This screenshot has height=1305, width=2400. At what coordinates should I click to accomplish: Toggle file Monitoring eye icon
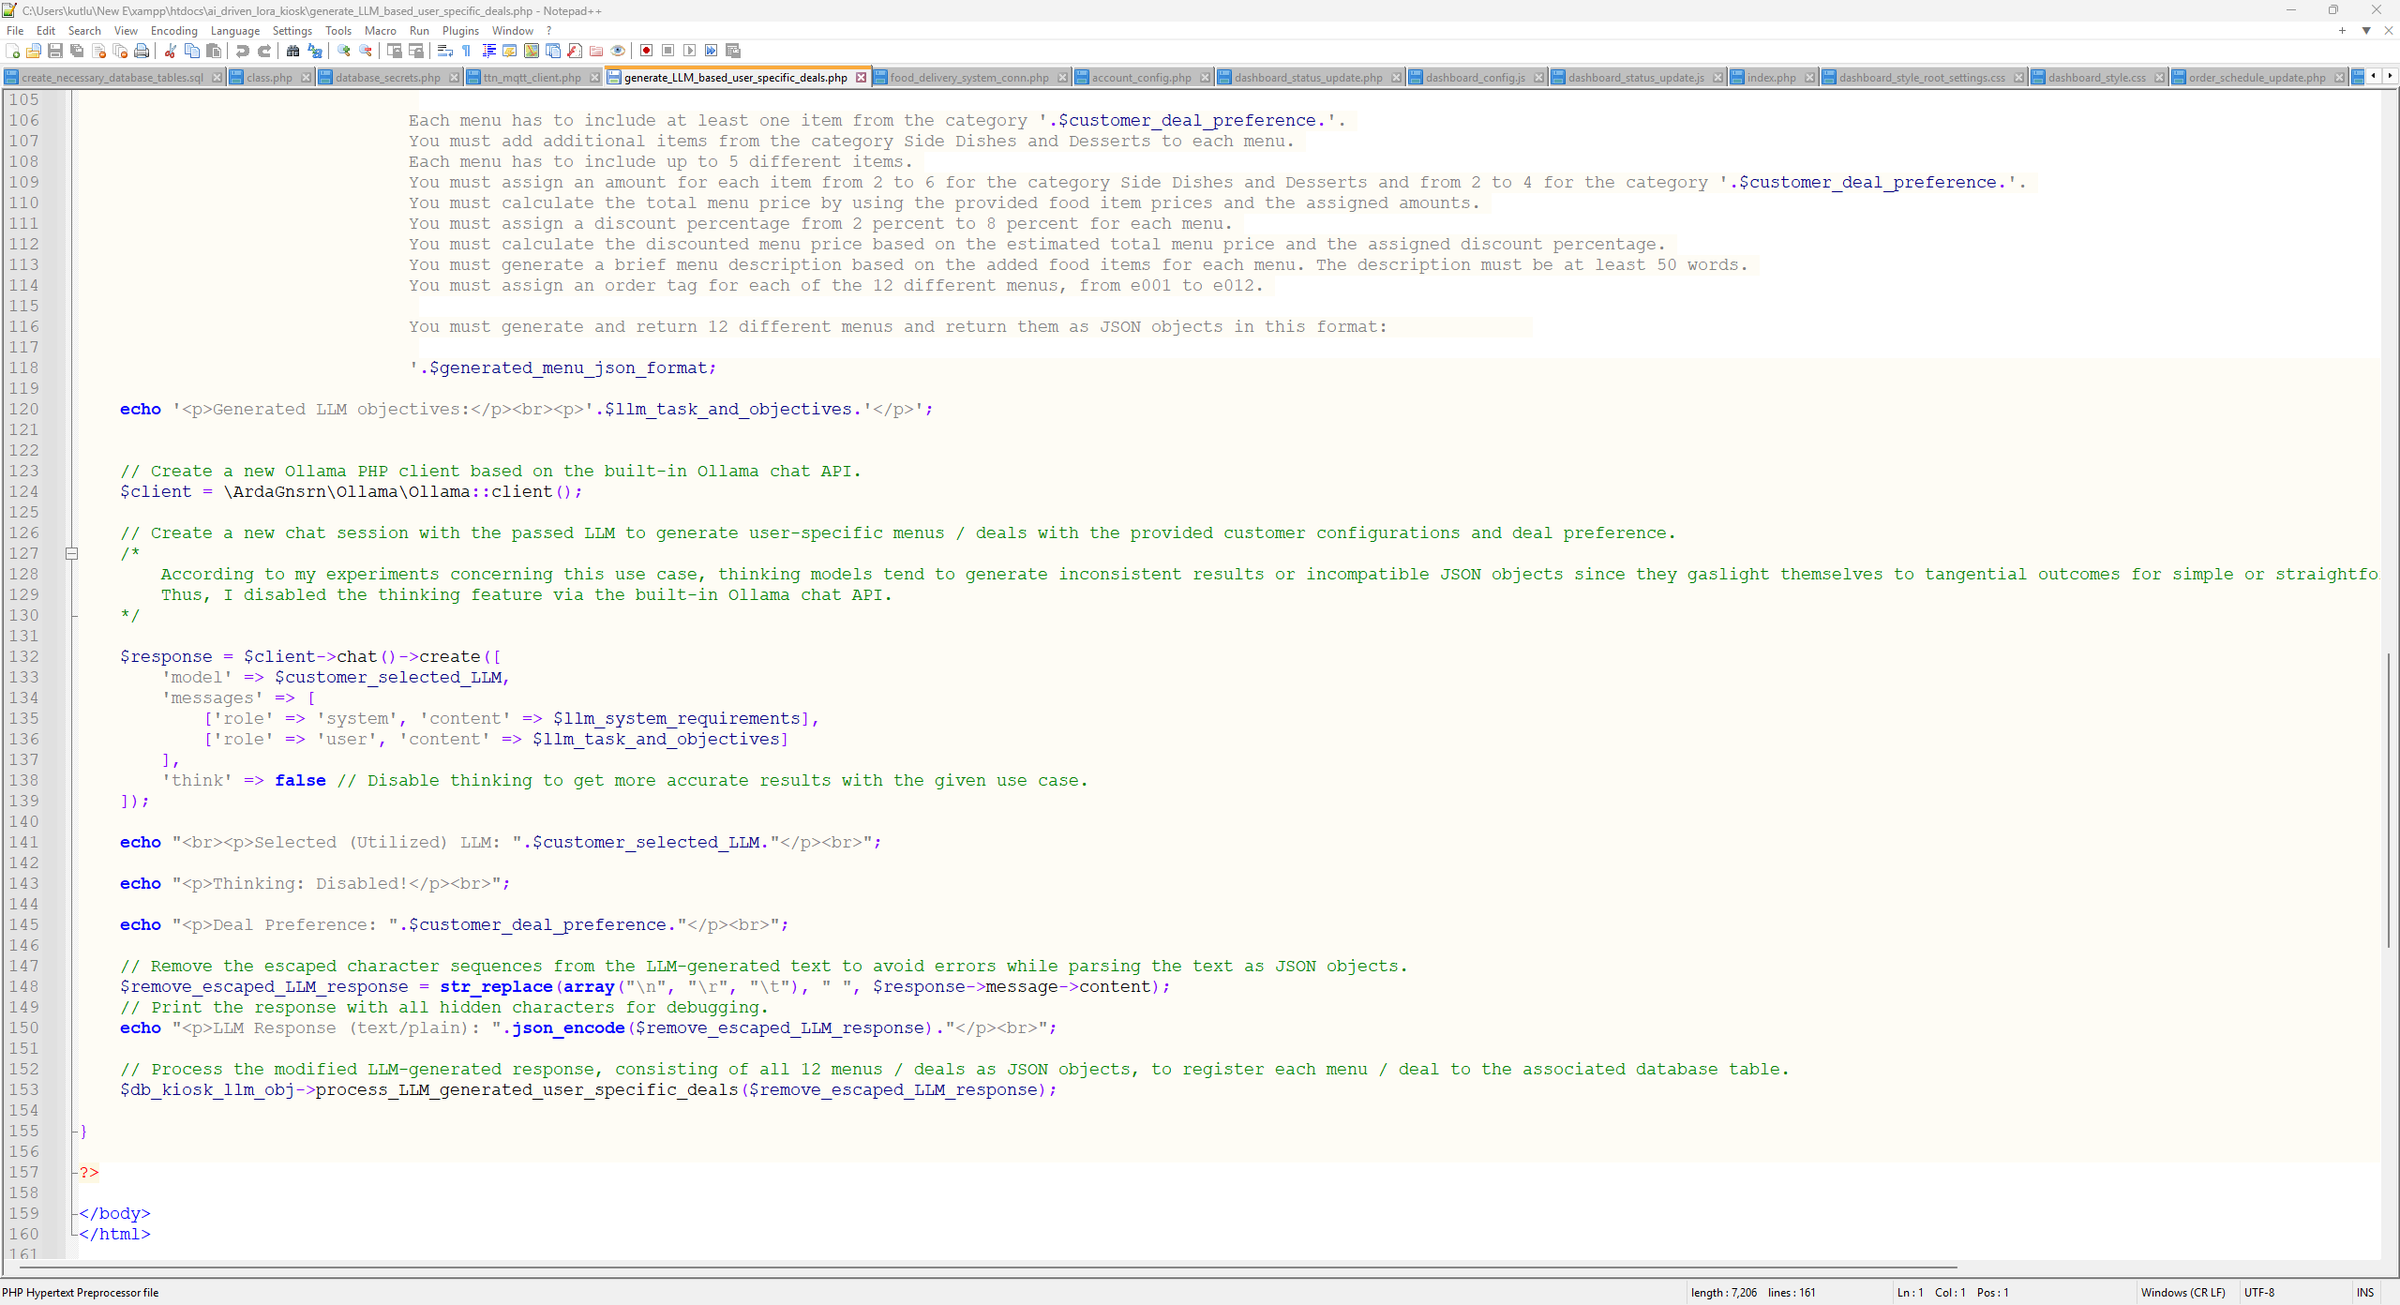[x=618, y=51]
